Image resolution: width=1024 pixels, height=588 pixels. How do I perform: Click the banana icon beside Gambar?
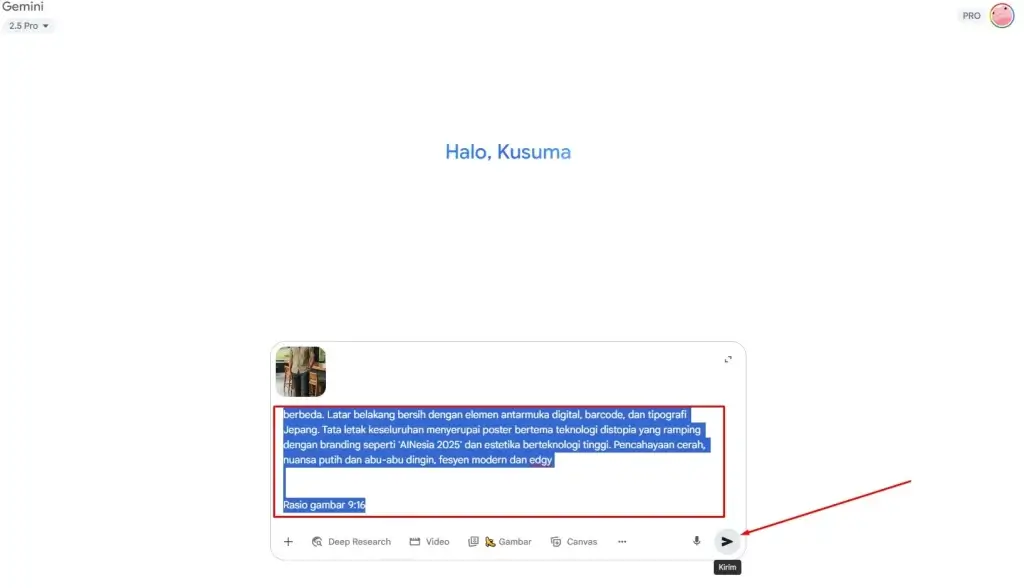(x=490, y=542)
